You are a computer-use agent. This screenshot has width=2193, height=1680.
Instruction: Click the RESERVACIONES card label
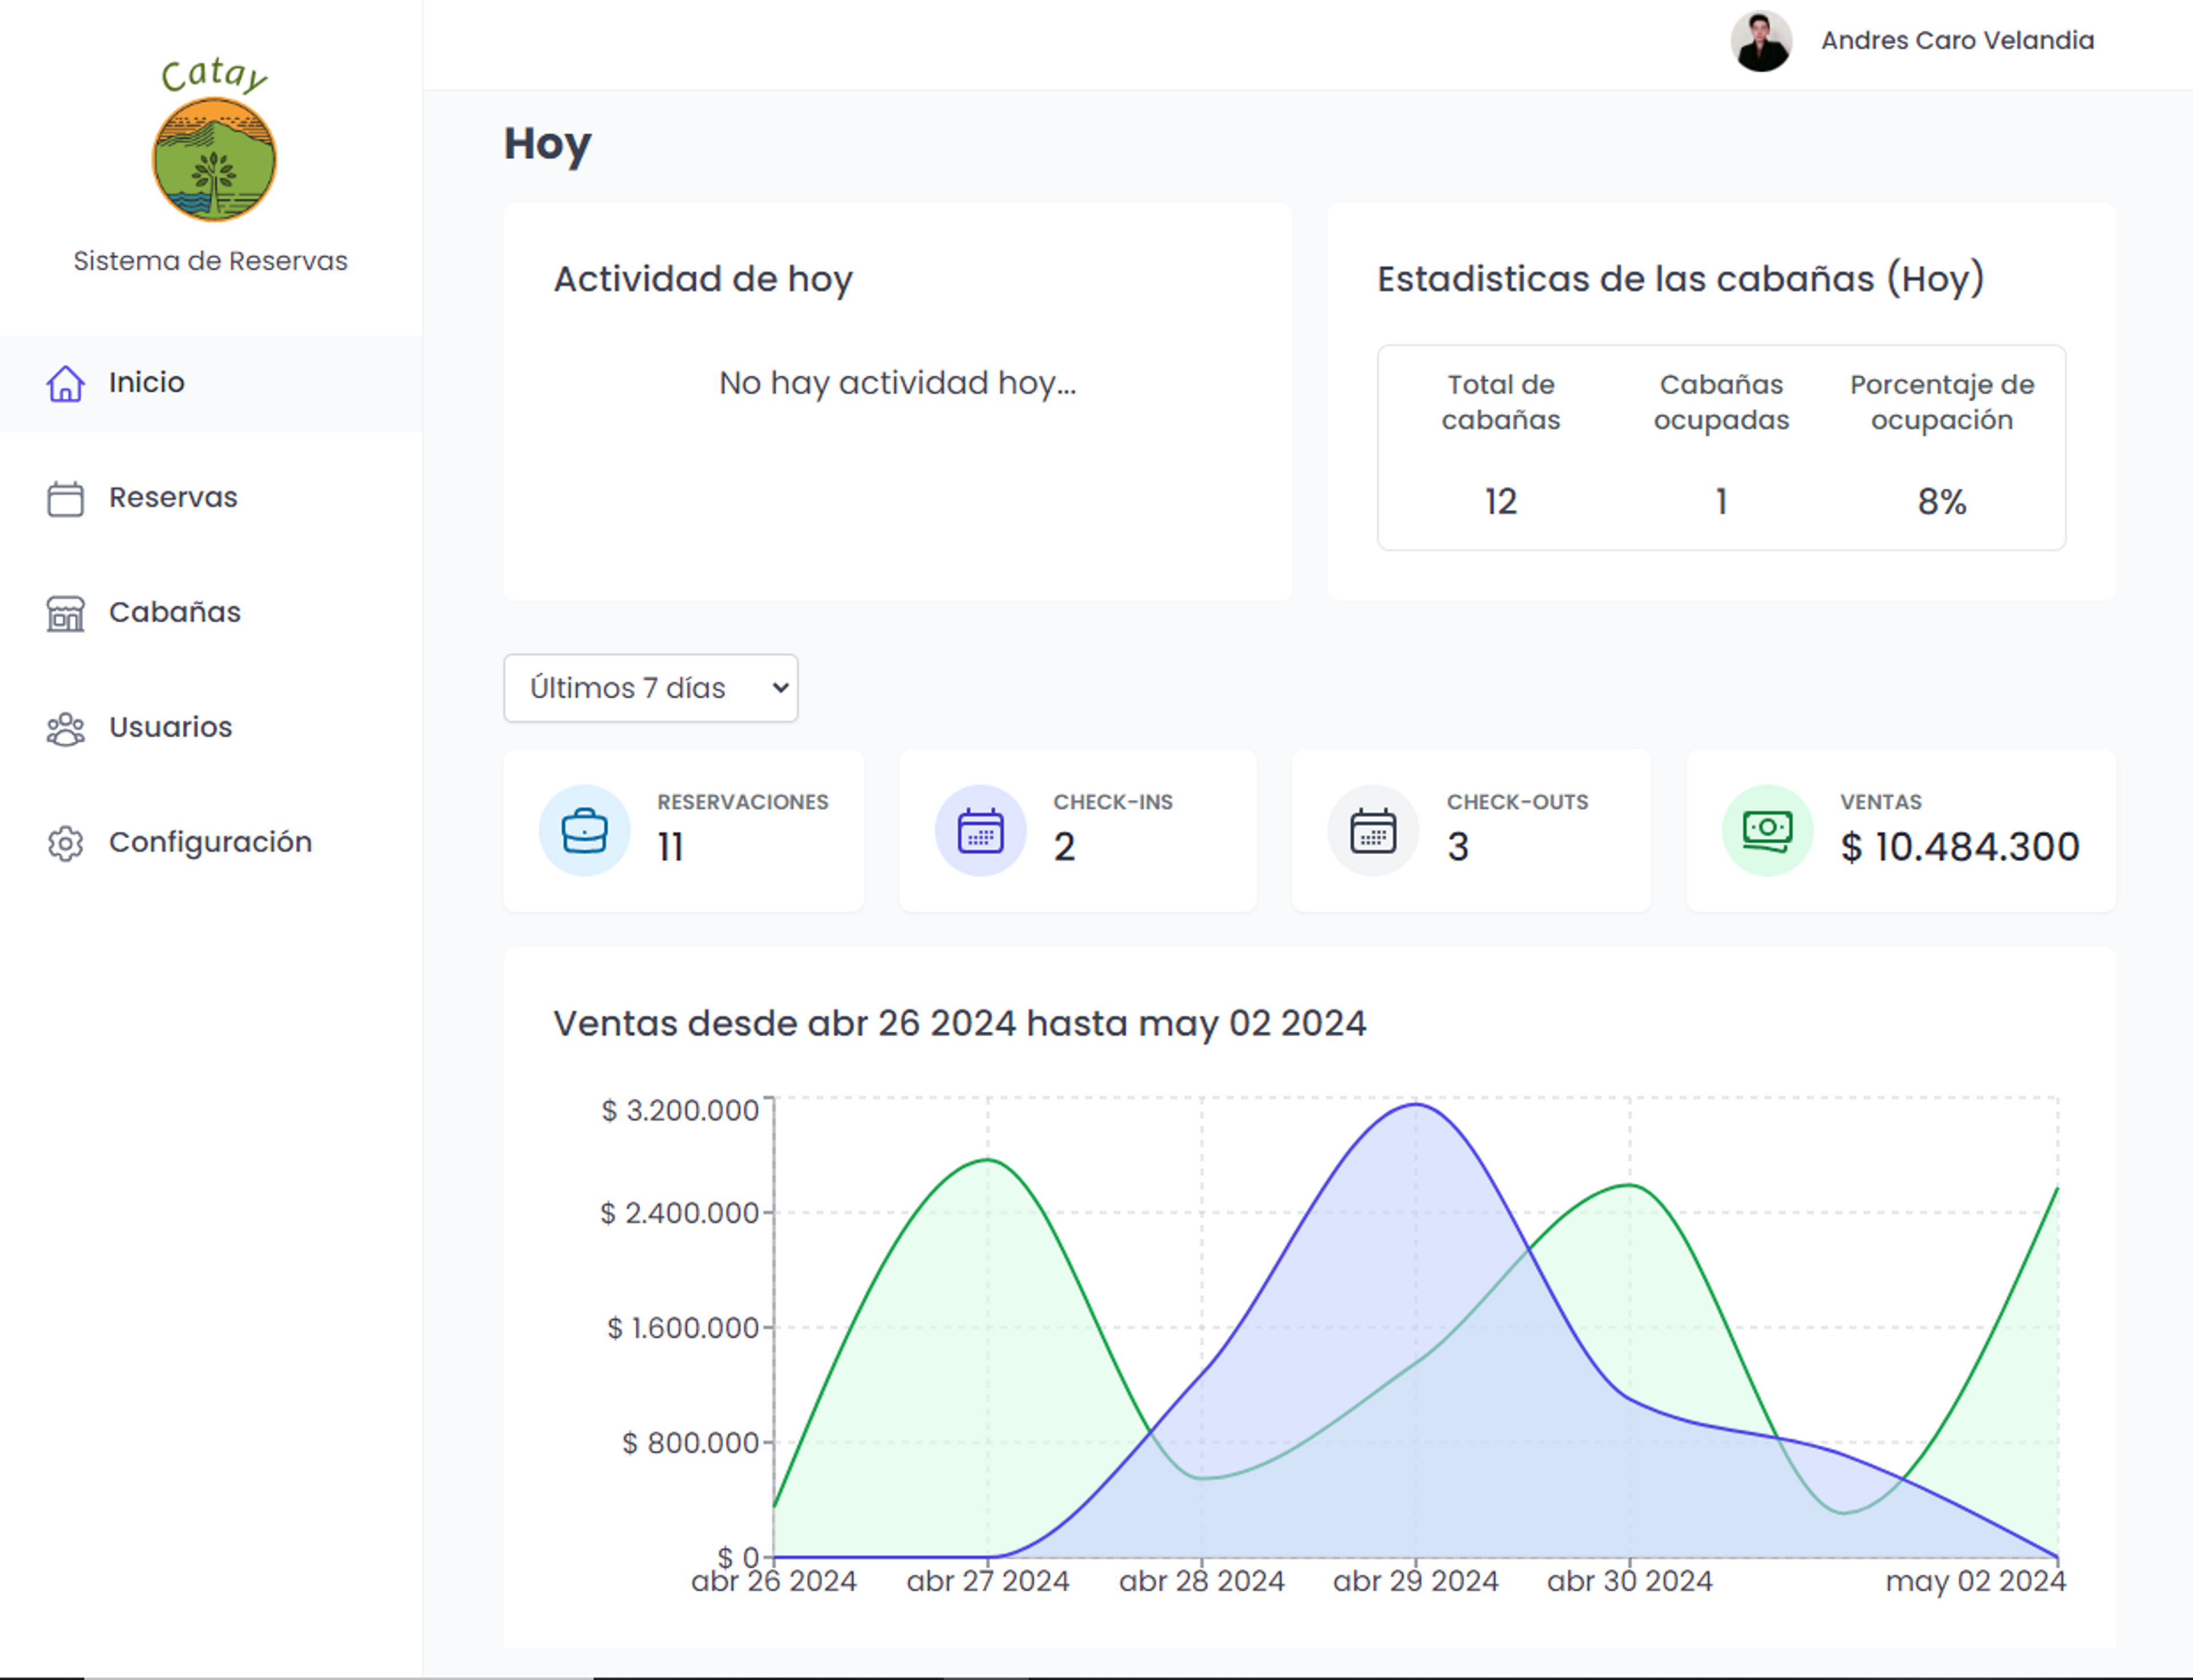[743, 802]
